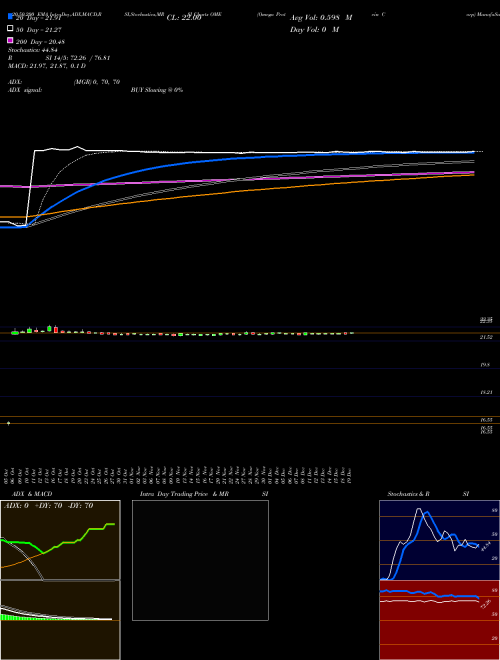Viewport: 500px width, 660px height.
Task: Click the 21.52 price axis label
Action: (x=487, y=337)
